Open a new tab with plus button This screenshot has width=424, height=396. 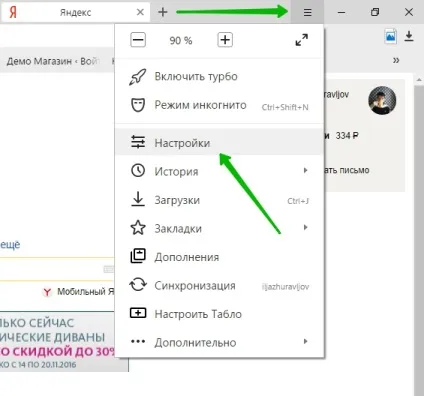[x=163, y=12]
